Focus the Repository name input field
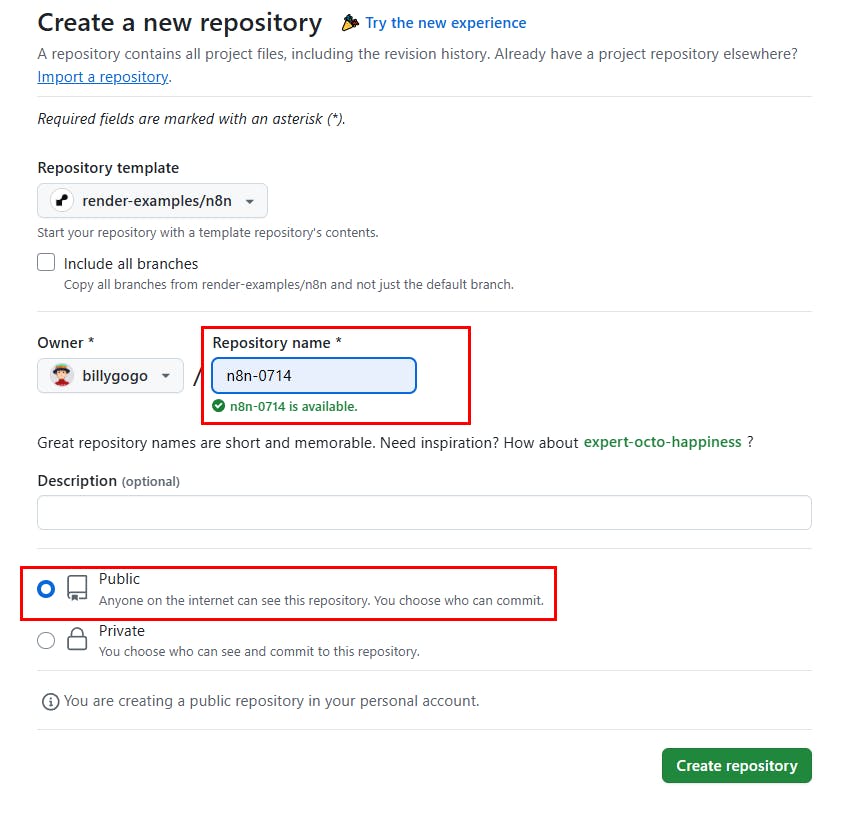 coord(314,375)
